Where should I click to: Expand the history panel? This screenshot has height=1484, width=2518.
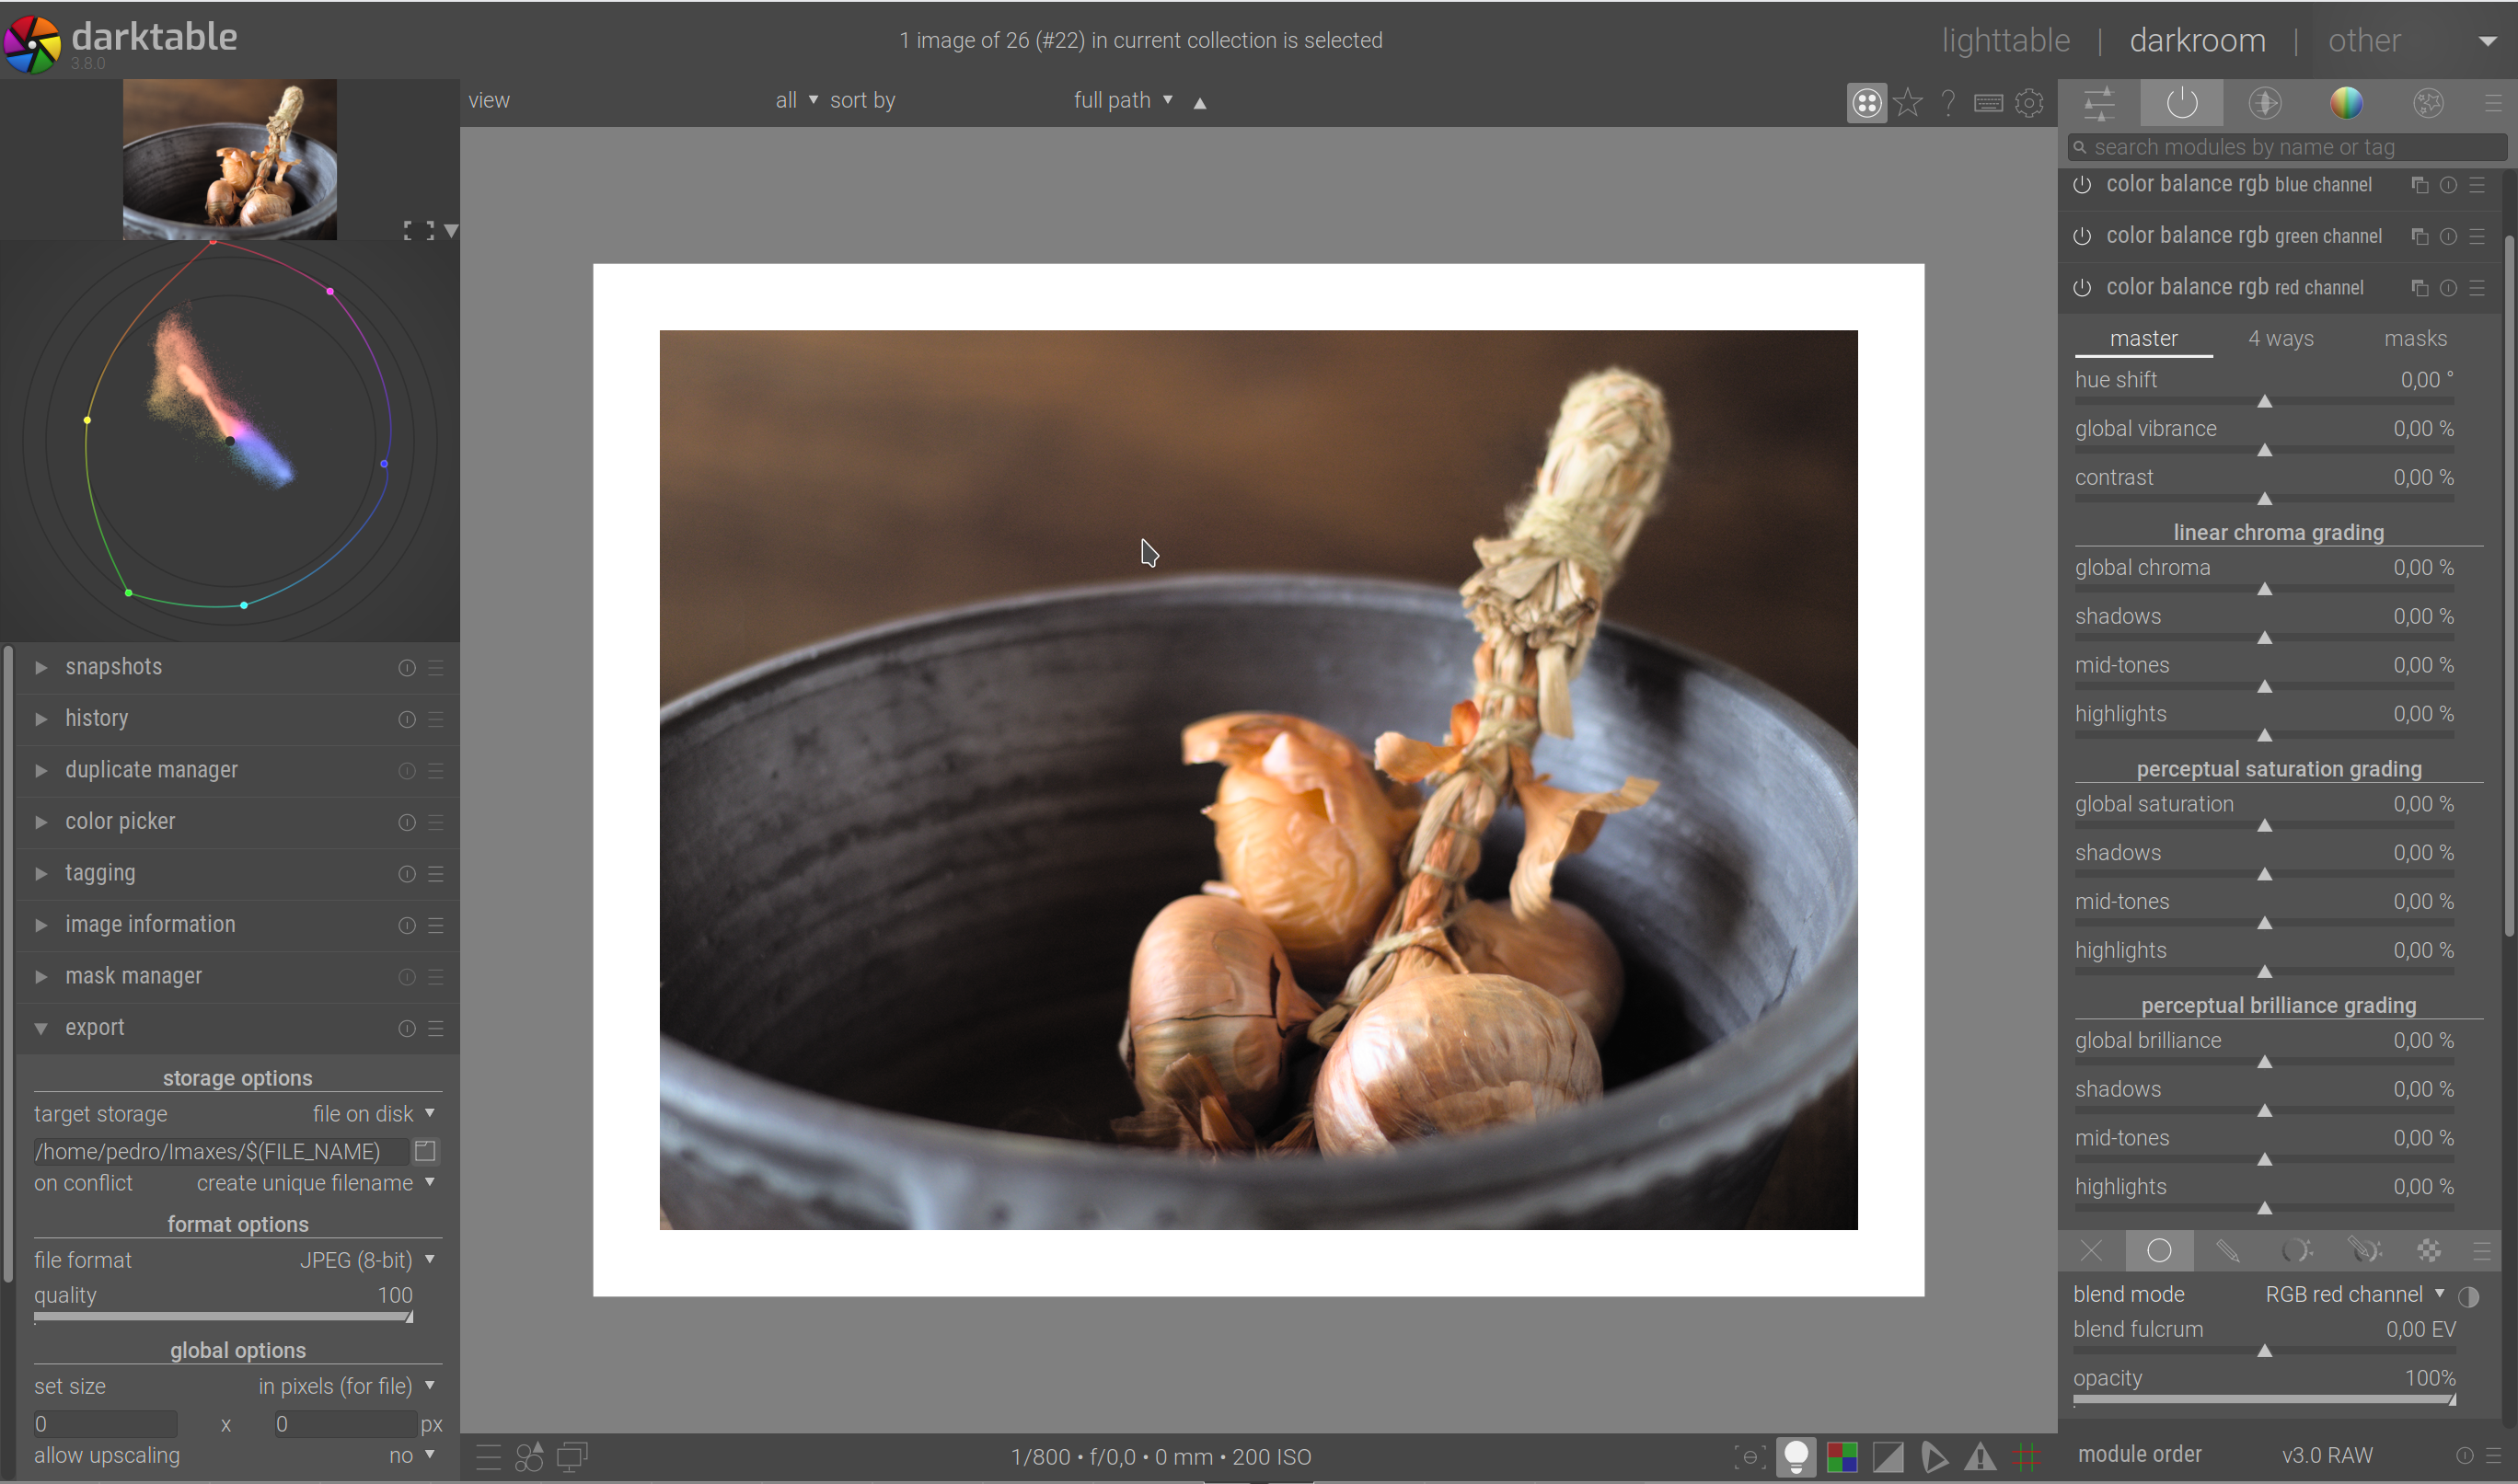tap(97, 719)
